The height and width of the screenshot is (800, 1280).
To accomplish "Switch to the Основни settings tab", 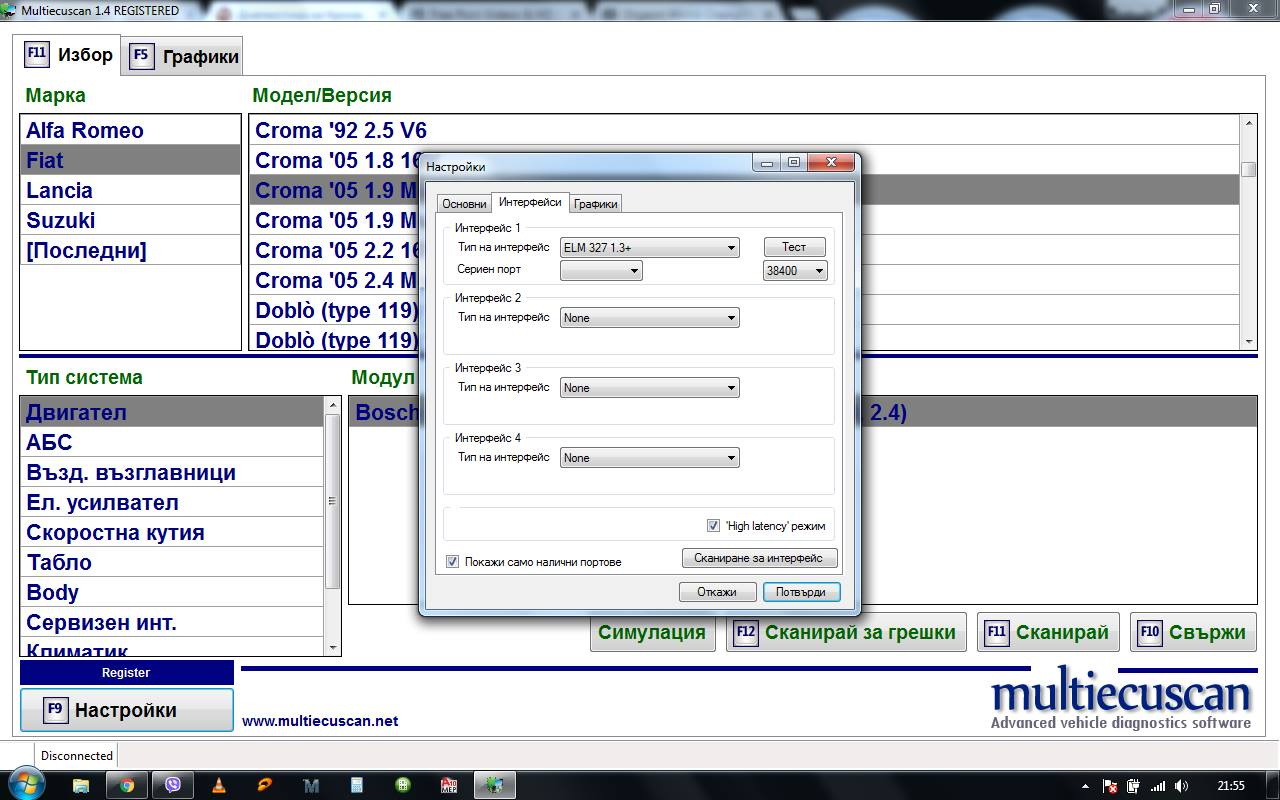I will (x=464, y=204).
